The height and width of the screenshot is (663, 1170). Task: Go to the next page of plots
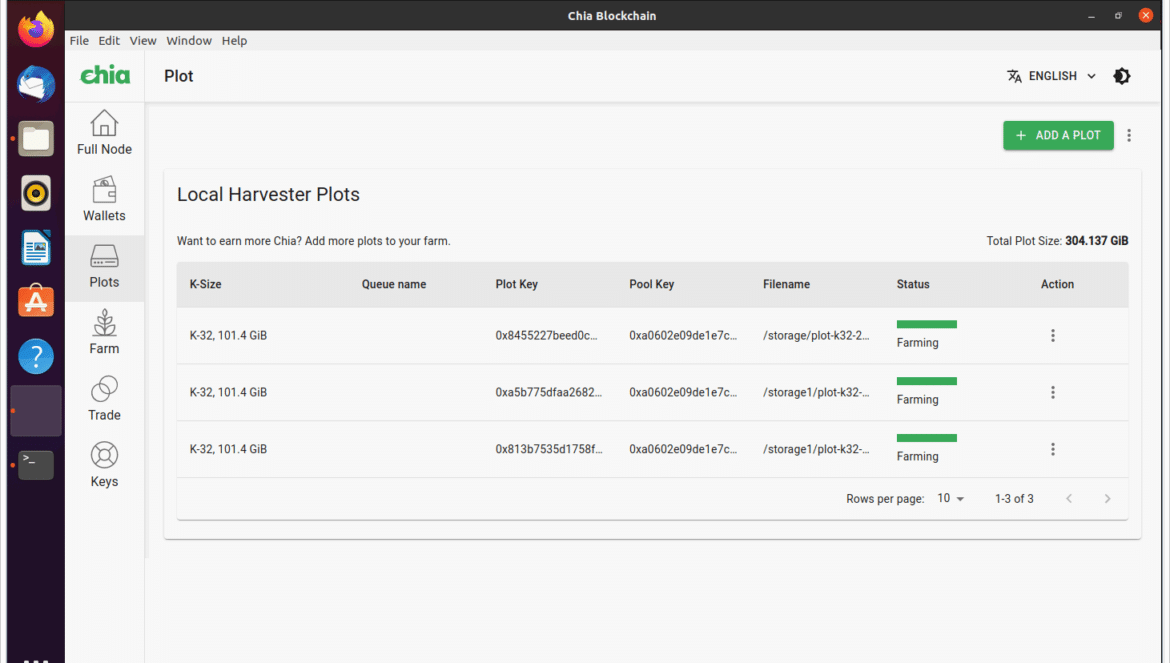click(x=1107, y=498)
